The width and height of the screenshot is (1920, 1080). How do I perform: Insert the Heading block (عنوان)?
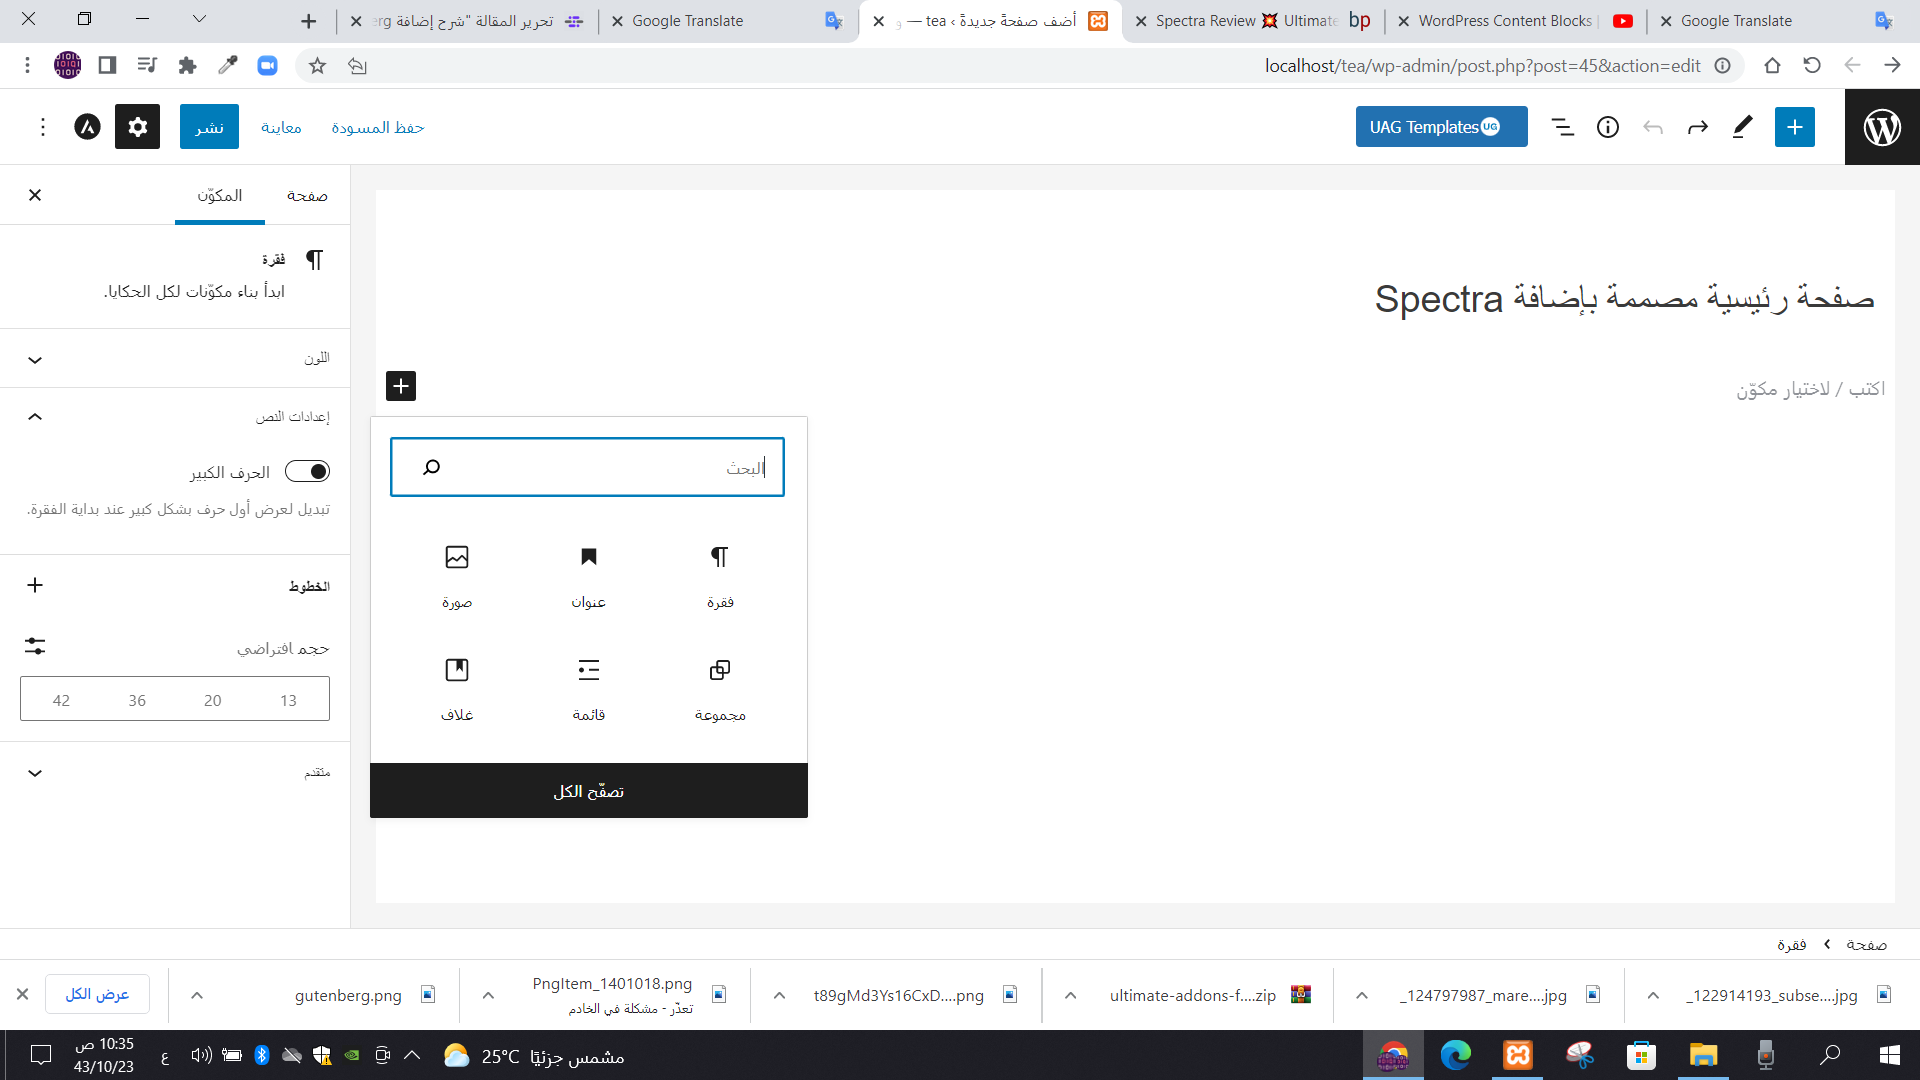pyautogui.click(x=588, y=578)
